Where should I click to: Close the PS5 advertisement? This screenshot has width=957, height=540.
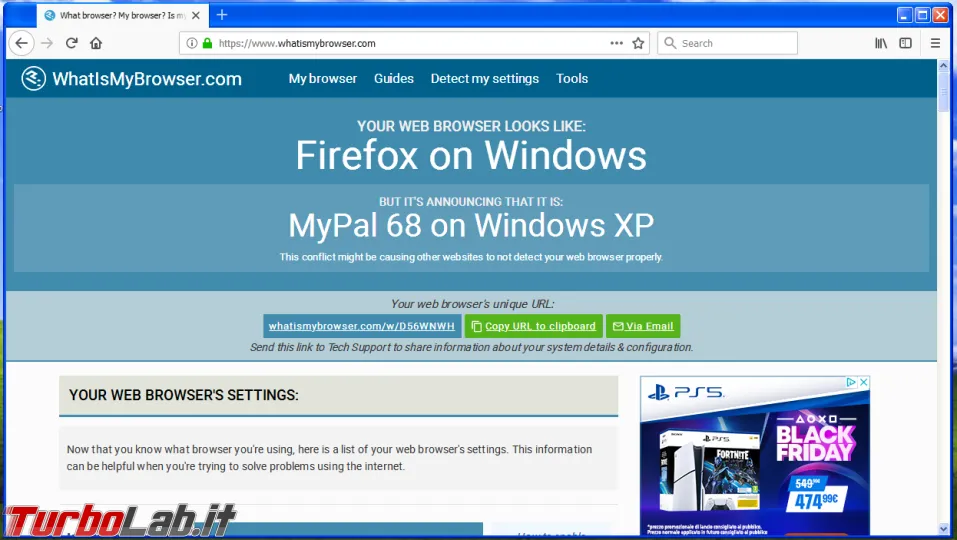(864, 382)
